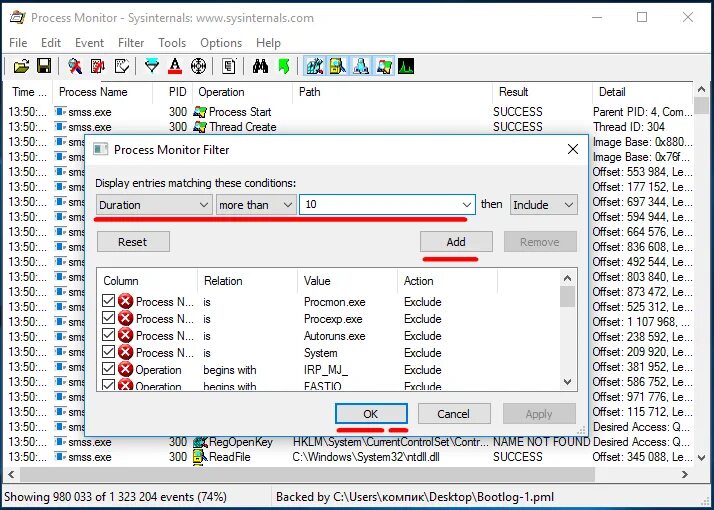Open the Filter menu

coord(131,43)
